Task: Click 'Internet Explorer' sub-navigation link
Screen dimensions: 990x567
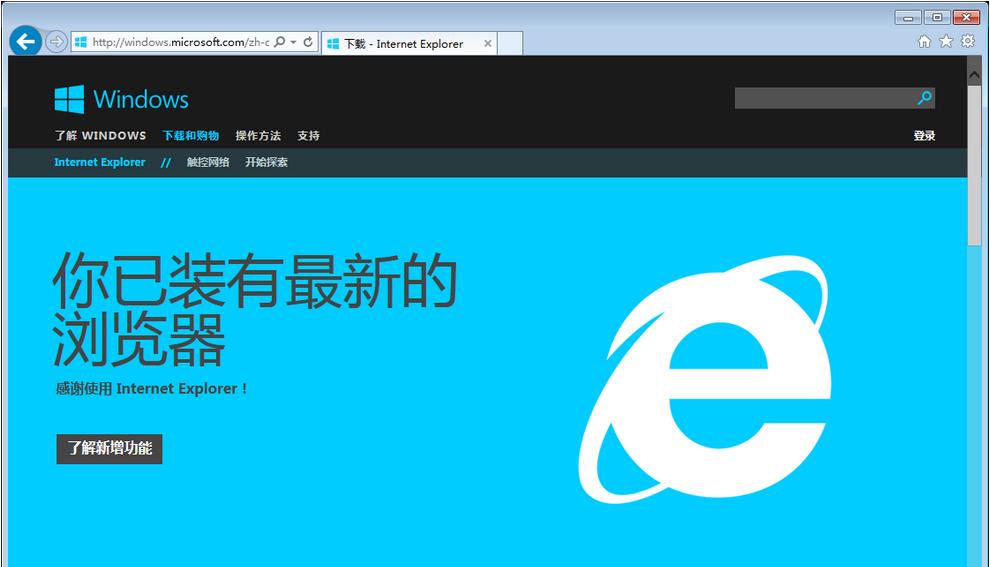Action: [100, 162]
